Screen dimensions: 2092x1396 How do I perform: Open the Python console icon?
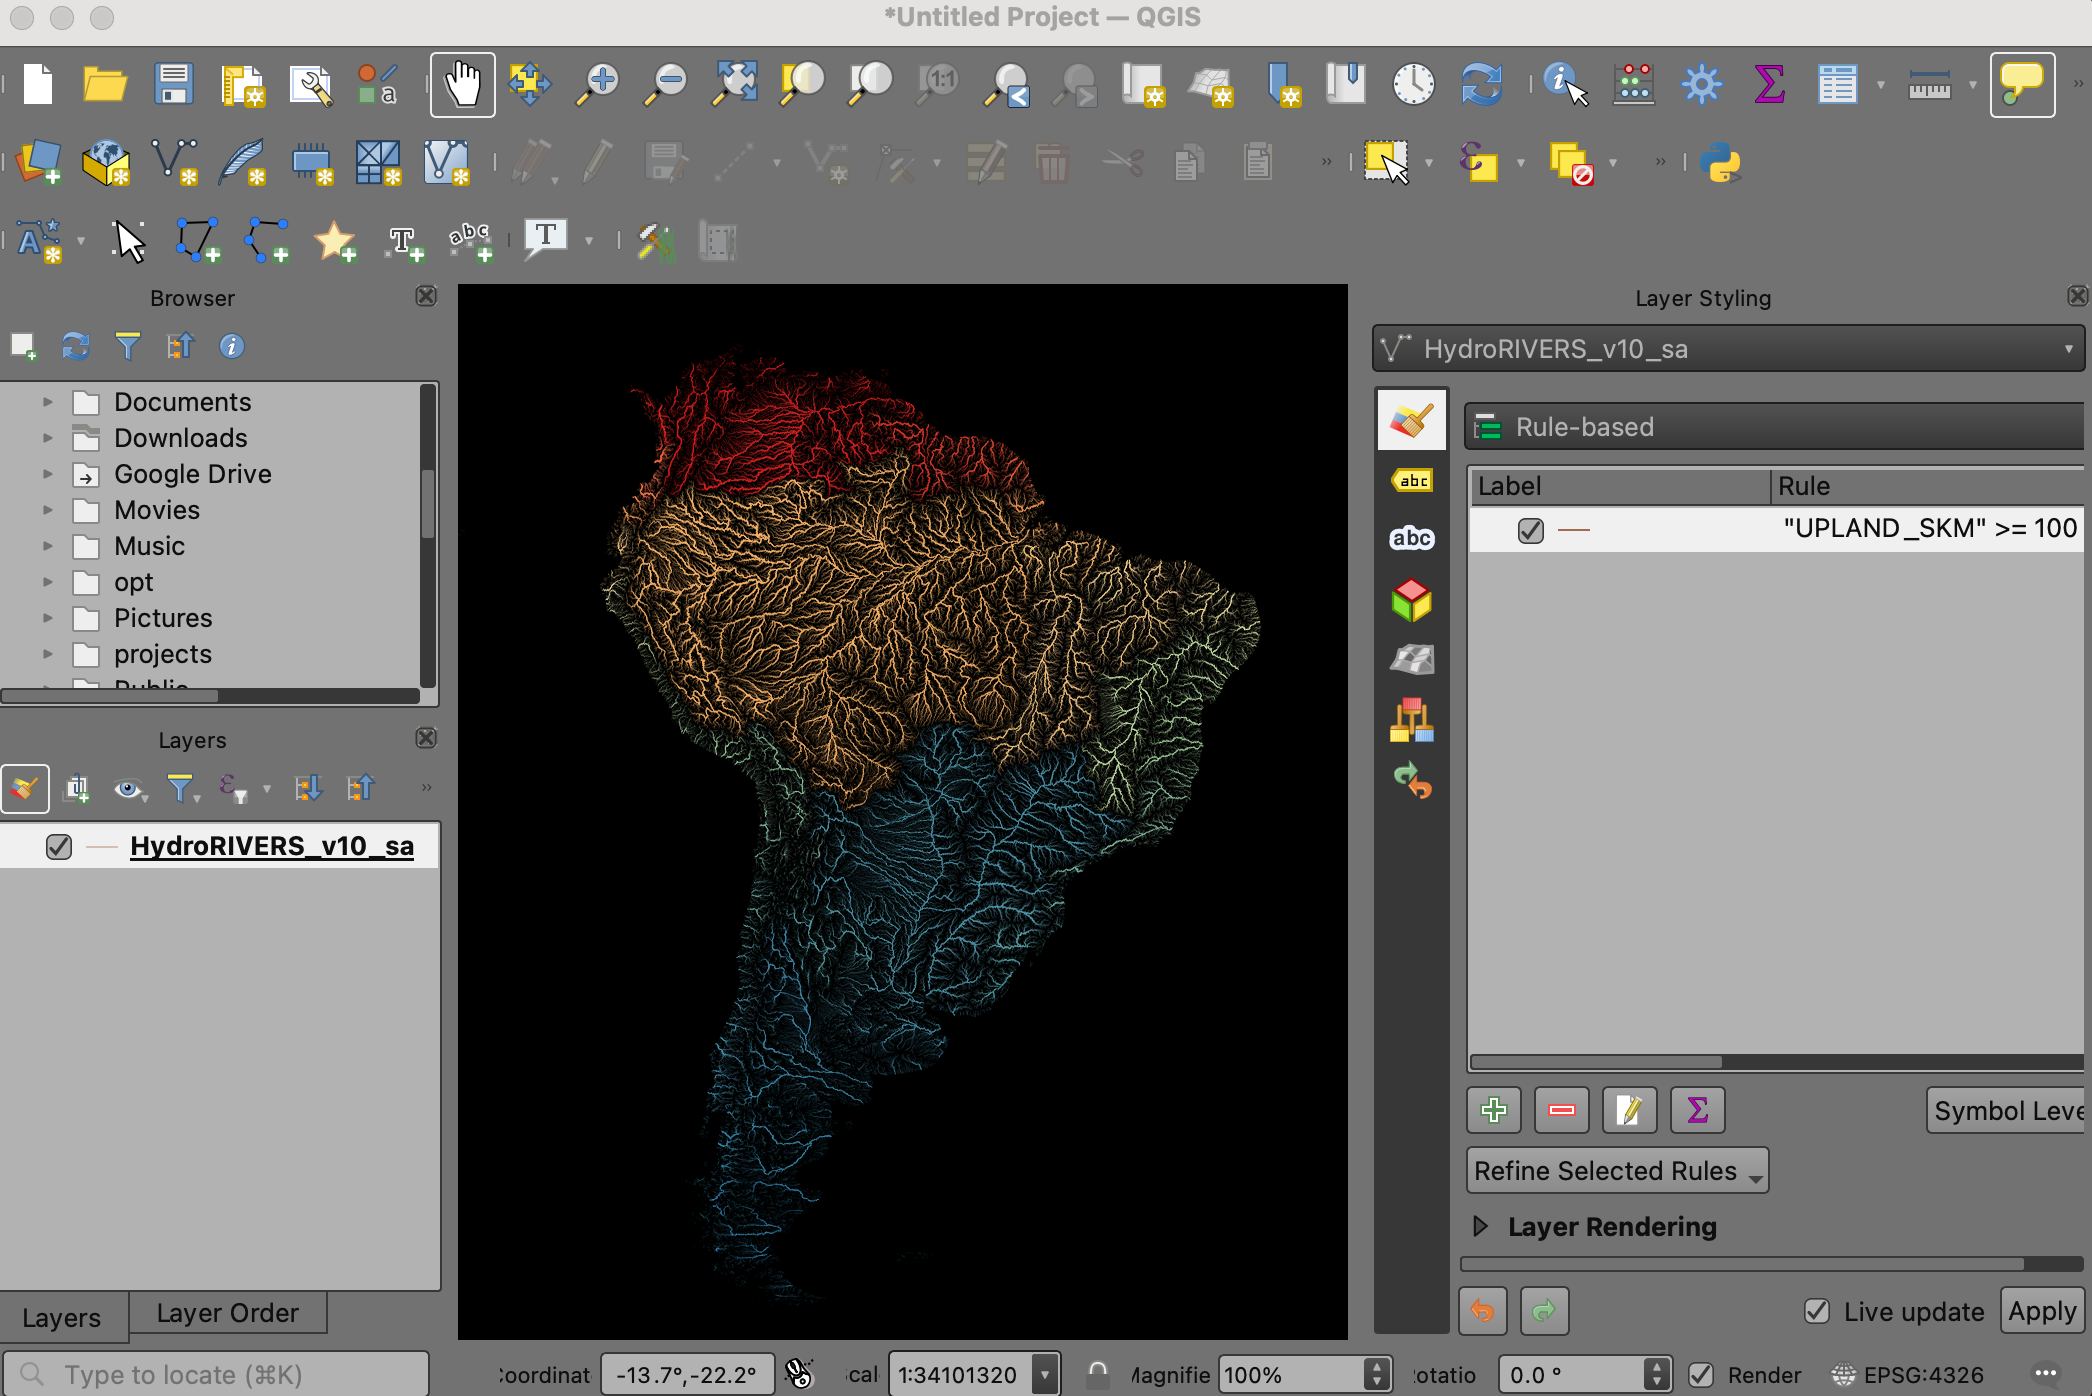point(1721,162)
